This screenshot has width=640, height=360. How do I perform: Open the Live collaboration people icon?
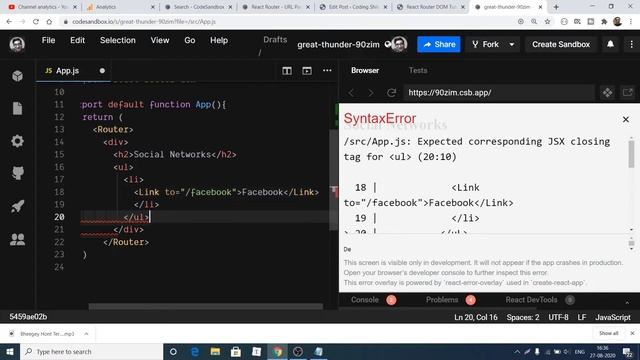tap(17, 239)
